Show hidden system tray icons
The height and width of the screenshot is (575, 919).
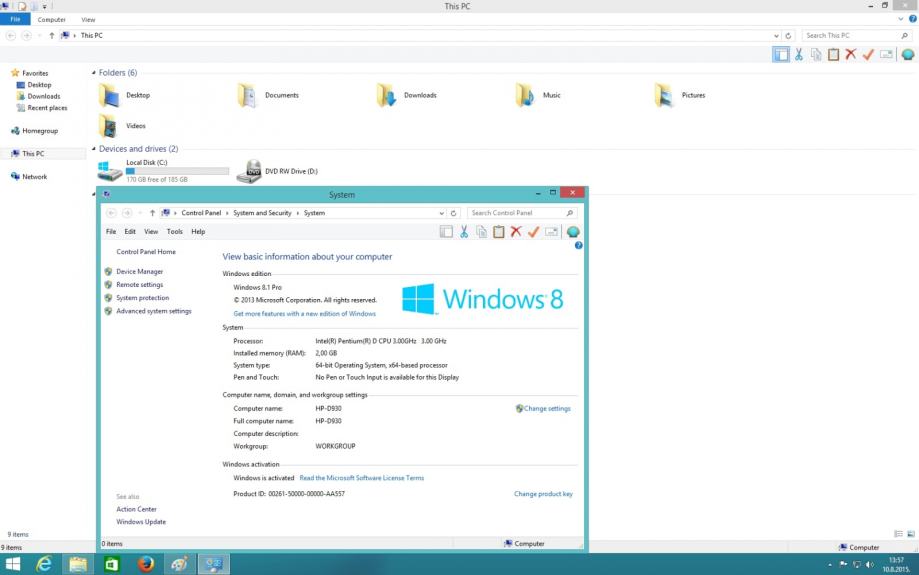pos(830,565)
